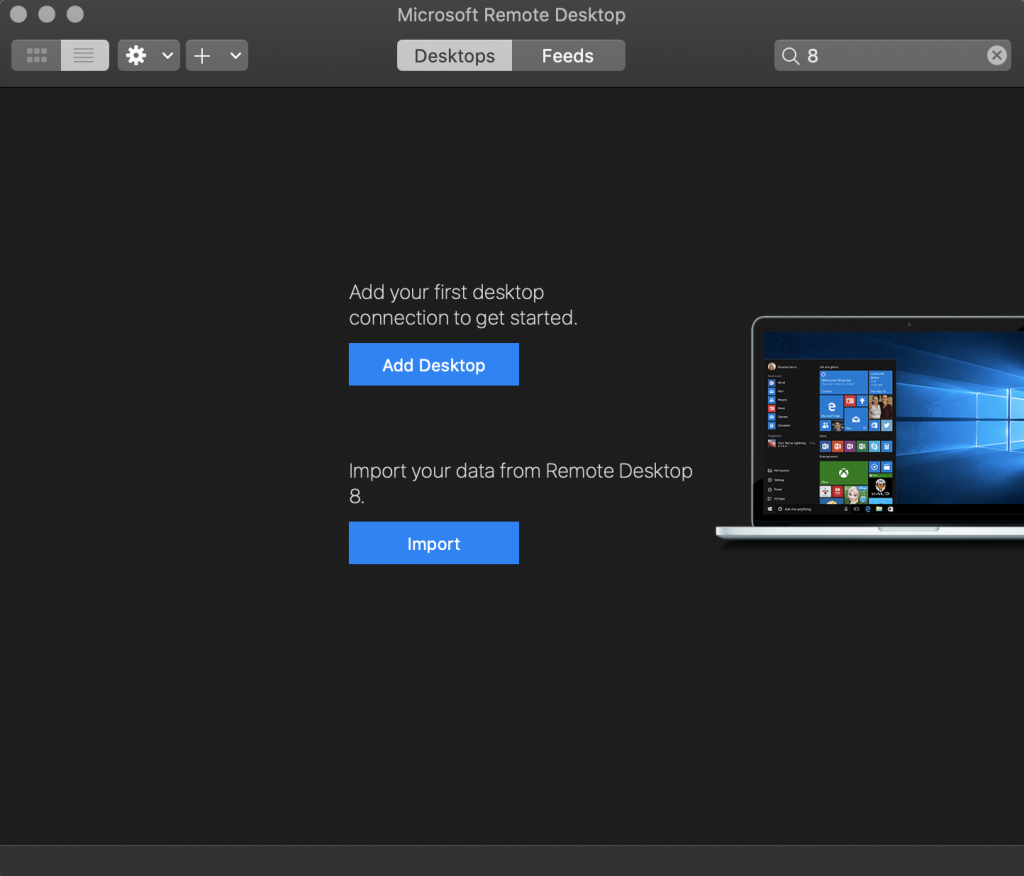The image size is (1024, 876).
Task: Click the red close window button
Action: click(18, 14)
